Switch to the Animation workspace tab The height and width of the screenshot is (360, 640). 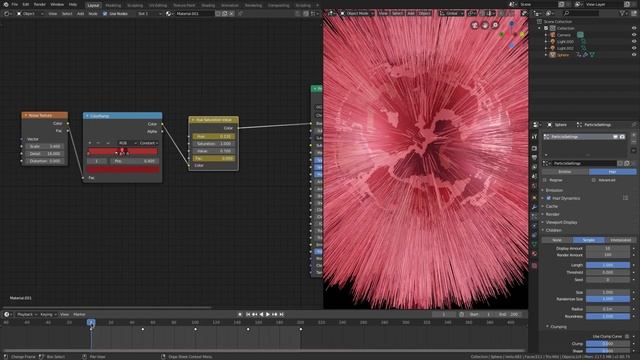click(229, 5)
